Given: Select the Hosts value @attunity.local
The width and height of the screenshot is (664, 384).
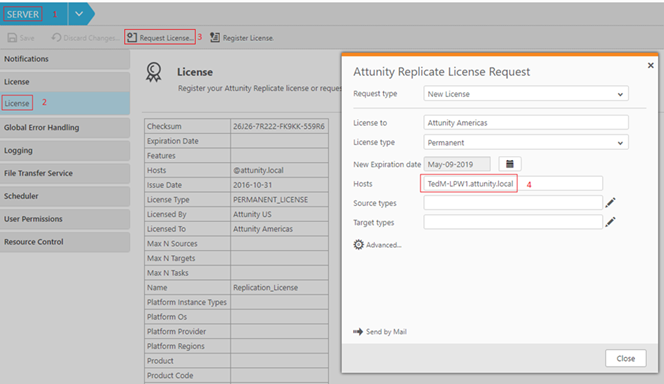Looking at the screenshot, I should [x=258, y=171].
